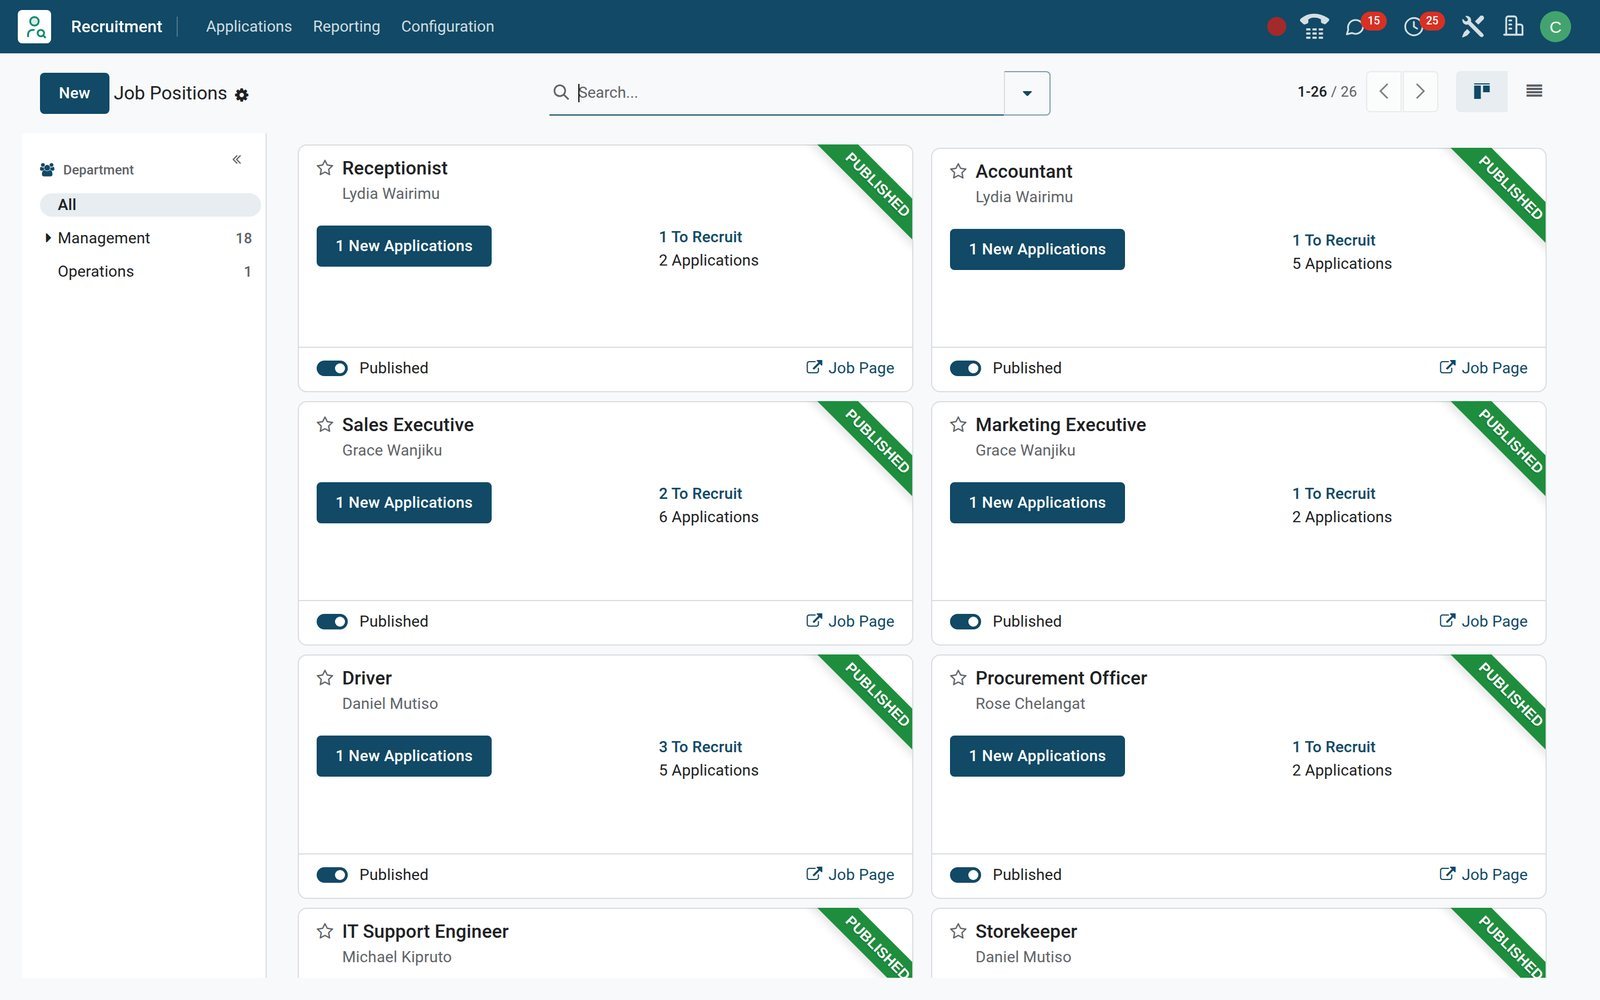Switch to list view icon
Screen dimensions: 1600x1000
pyautogui.click(x=1534, y=91)
